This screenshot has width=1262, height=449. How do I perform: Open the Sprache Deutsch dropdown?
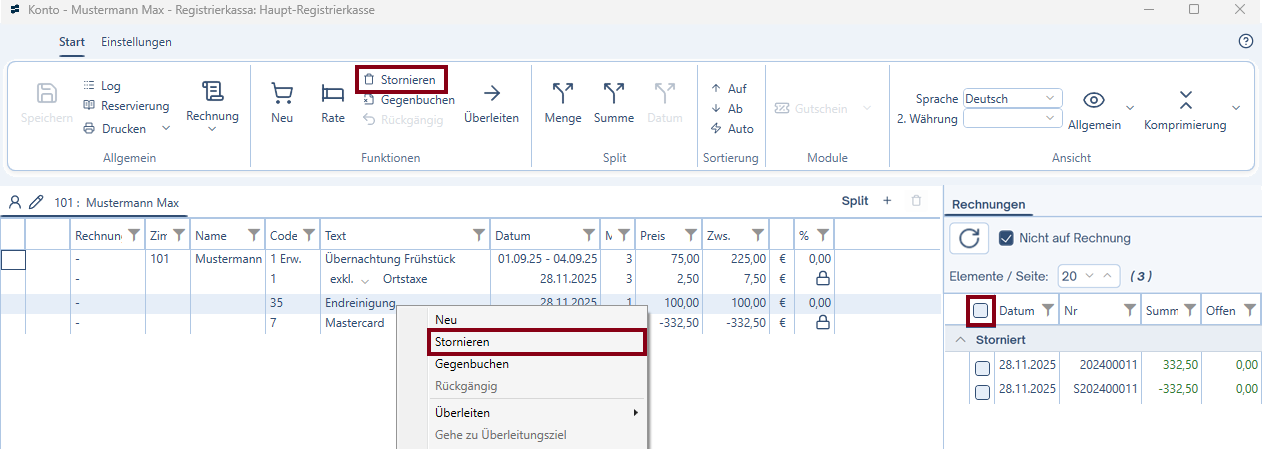[x=1011, y=98]
